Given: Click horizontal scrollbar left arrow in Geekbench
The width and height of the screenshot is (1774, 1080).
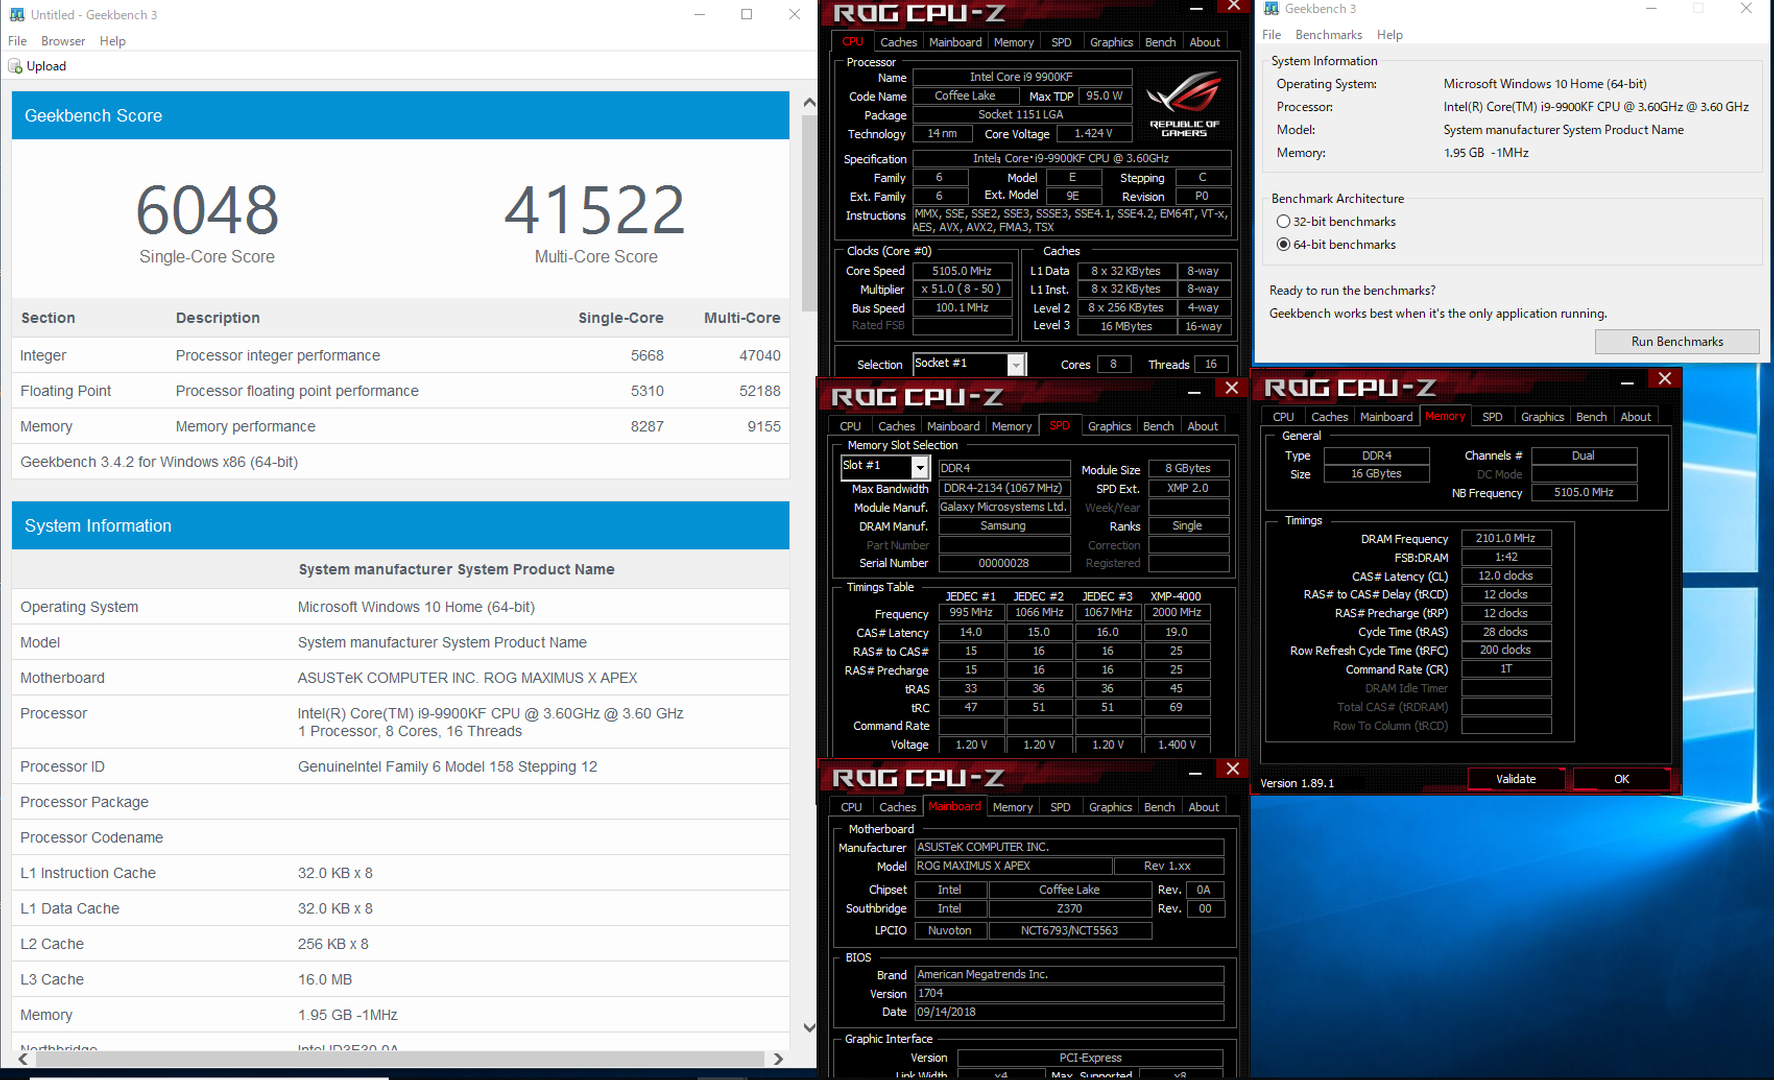Looking at the screenshot, I should [x=23, y=1059].
